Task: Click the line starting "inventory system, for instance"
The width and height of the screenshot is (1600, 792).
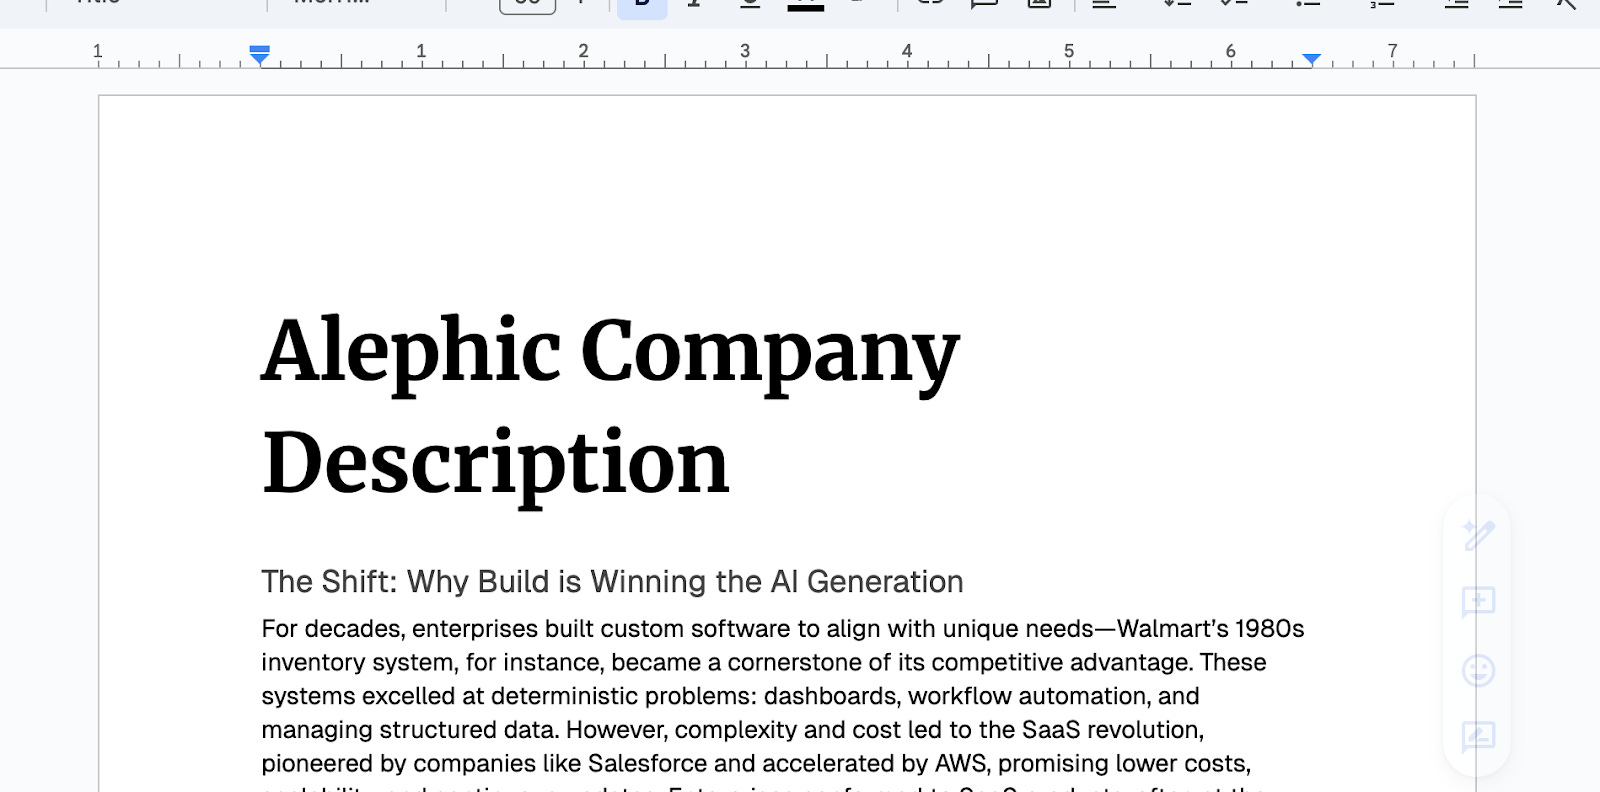Action: pos(764,663)
